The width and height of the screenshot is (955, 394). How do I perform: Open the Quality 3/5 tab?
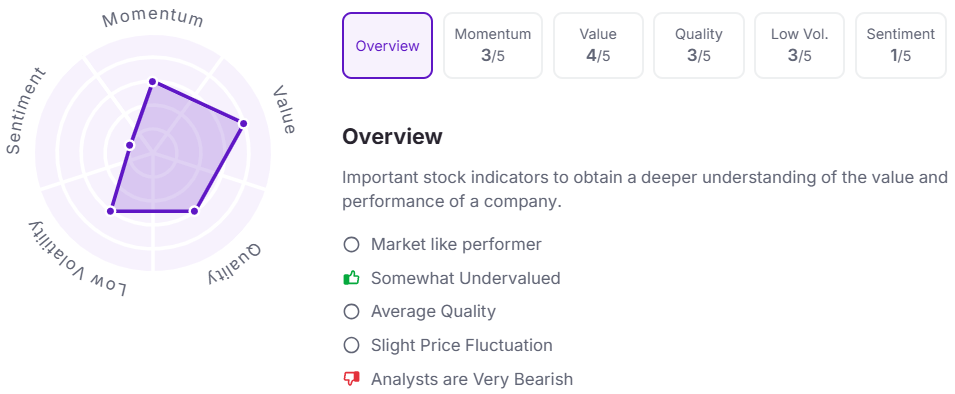click(699, 46)
